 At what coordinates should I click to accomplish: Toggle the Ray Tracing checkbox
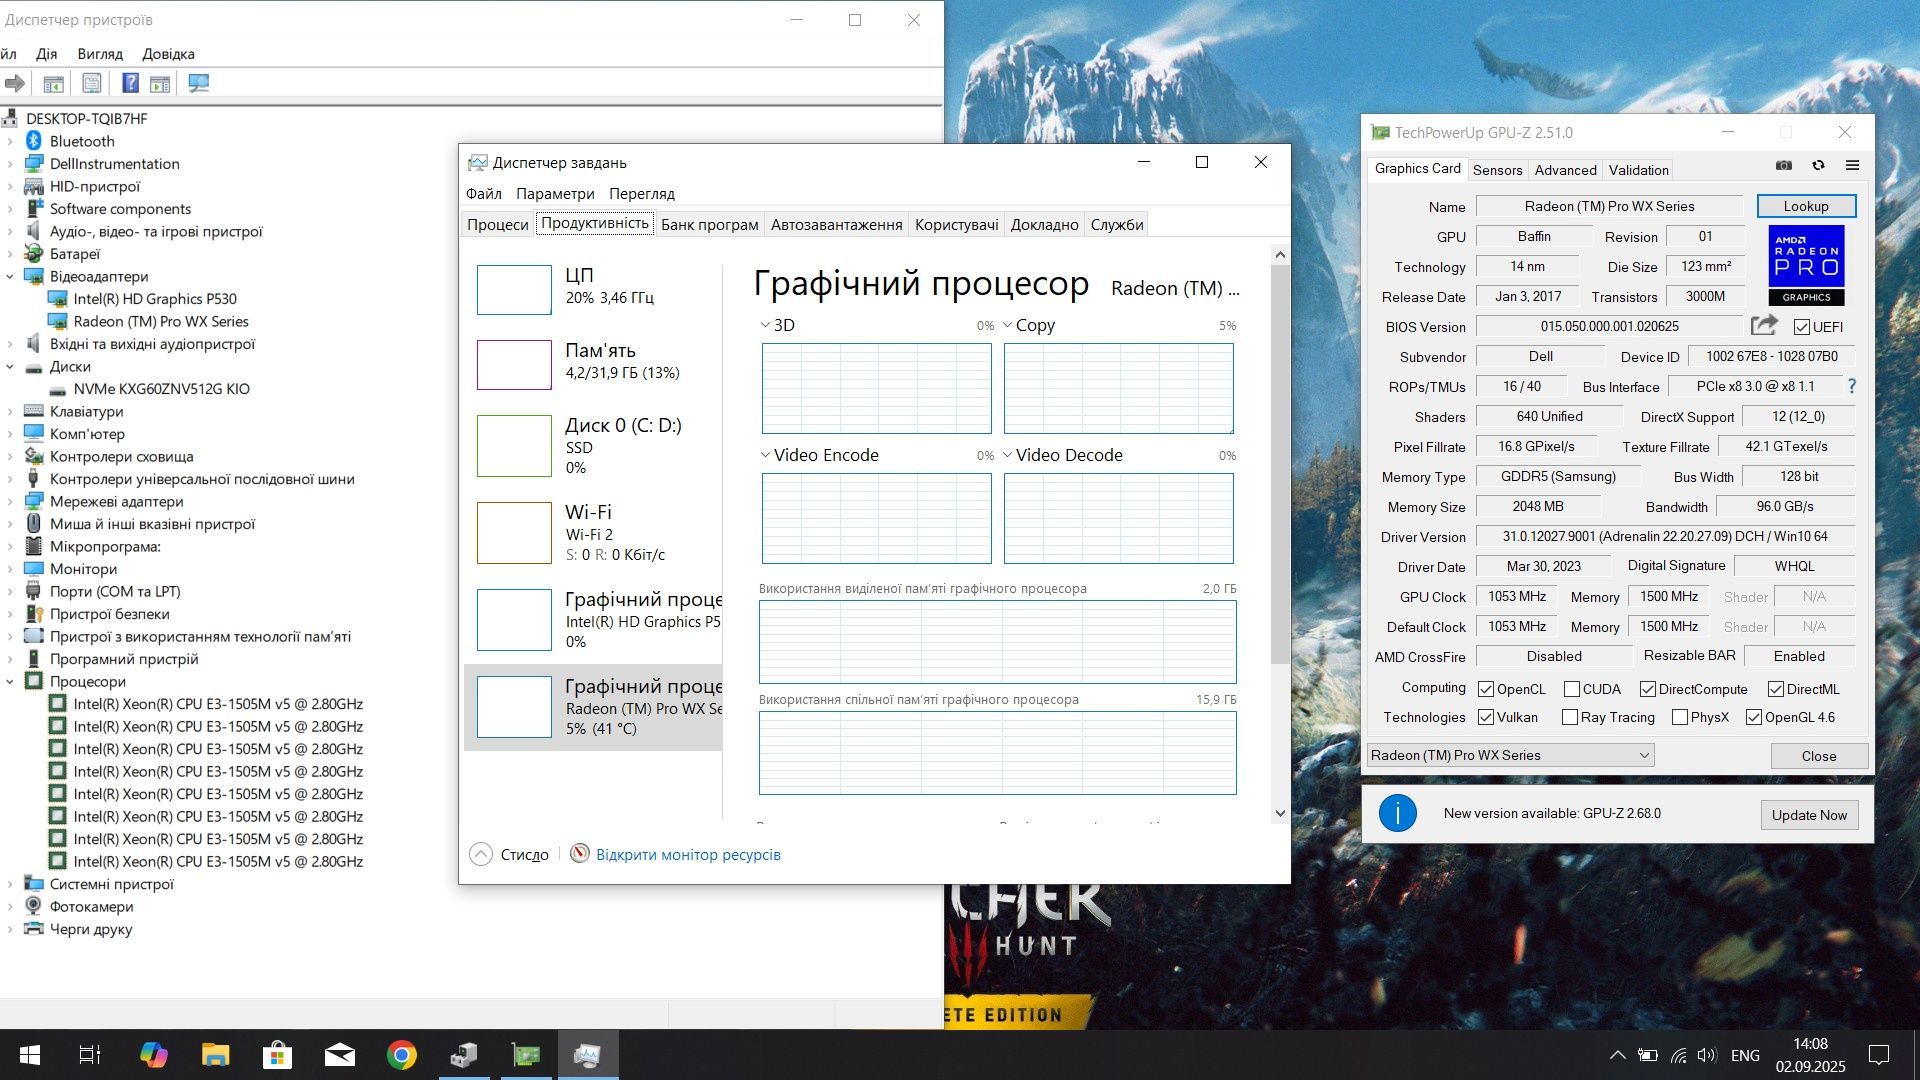tap(1570, 717)
